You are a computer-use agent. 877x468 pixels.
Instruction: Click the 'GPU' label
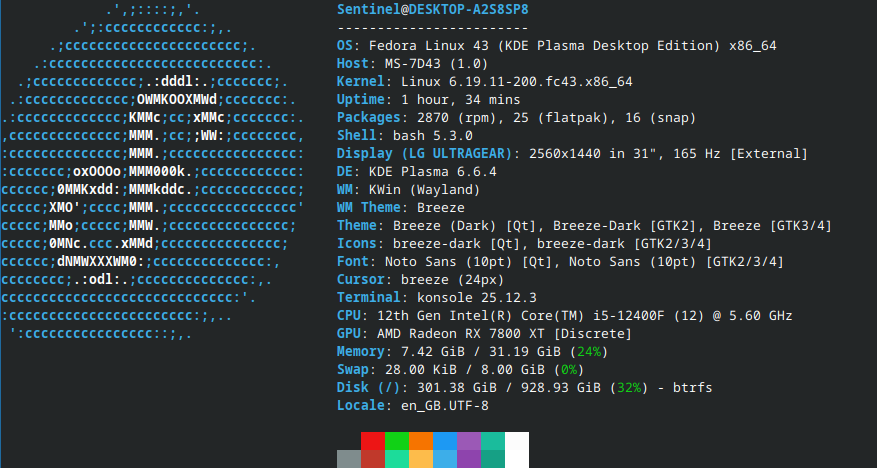(349, 333)
